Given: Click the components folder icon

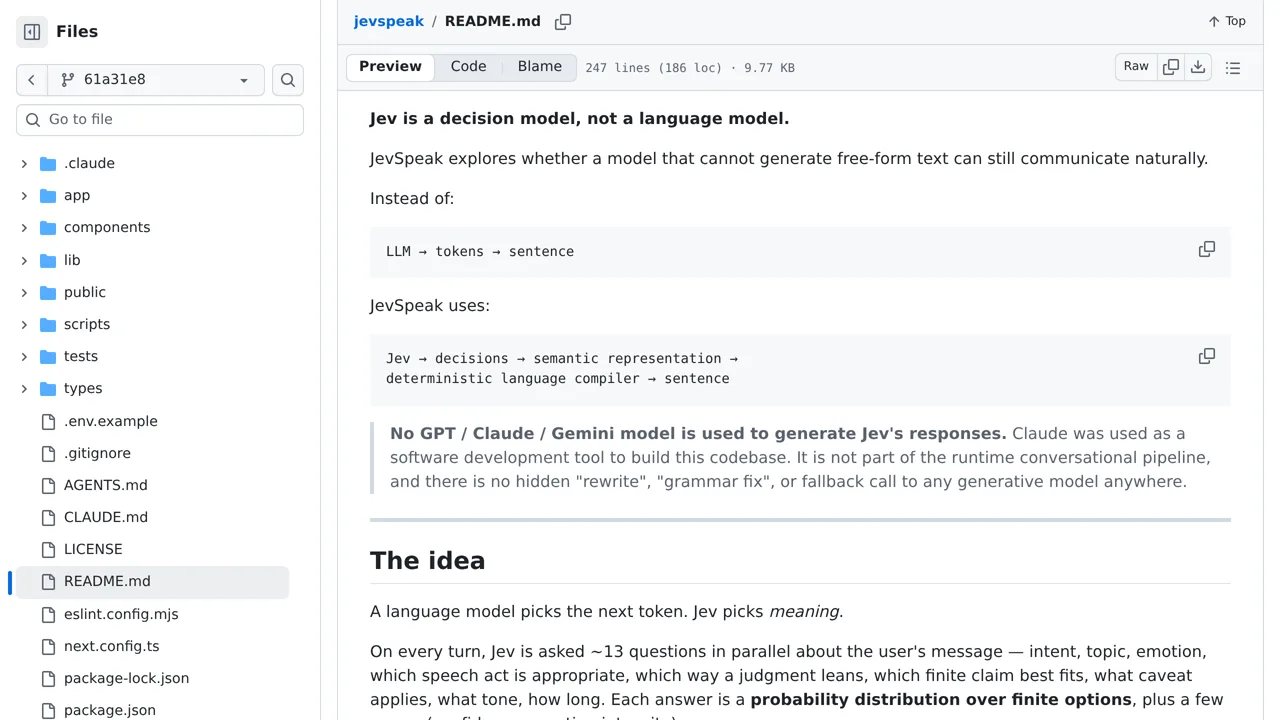Looking at the screenshot, I should 48,227.
